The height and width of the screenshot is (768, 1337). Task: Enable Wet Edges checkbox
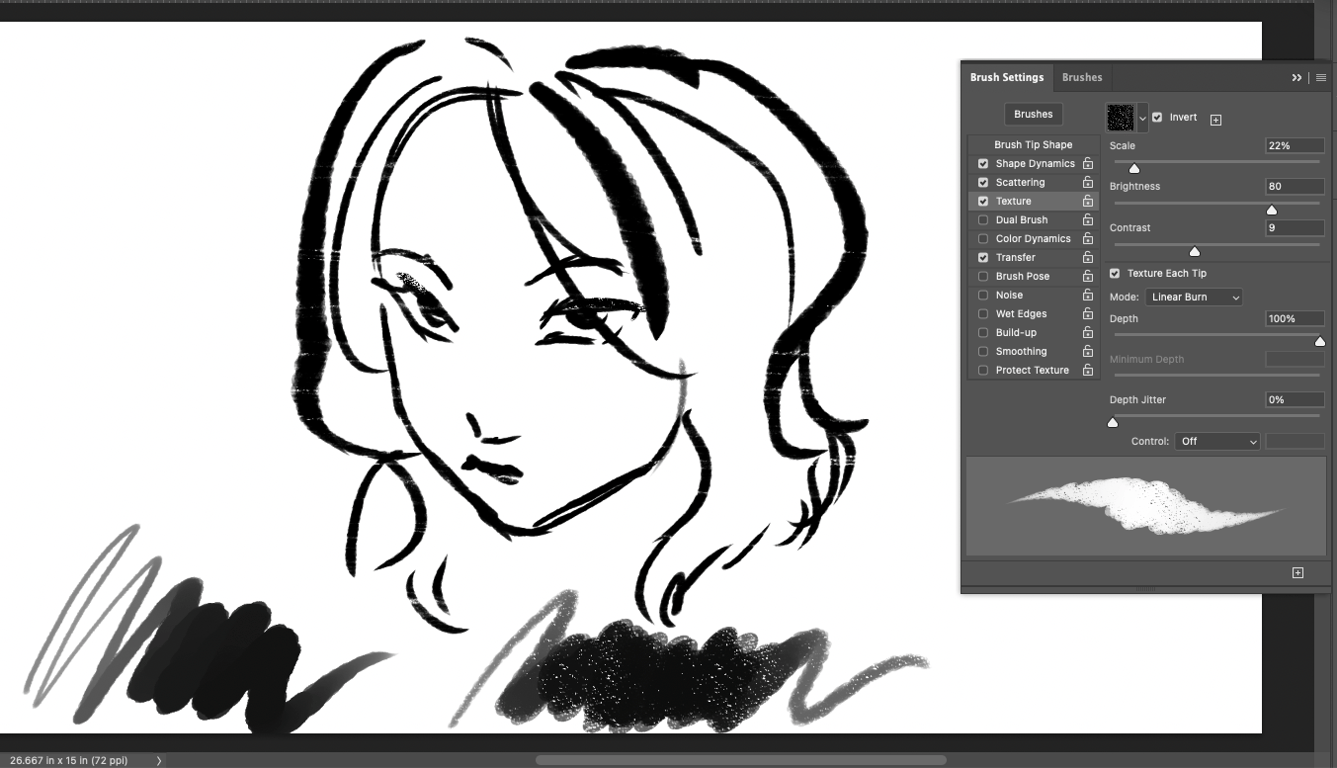click(983, 313)
